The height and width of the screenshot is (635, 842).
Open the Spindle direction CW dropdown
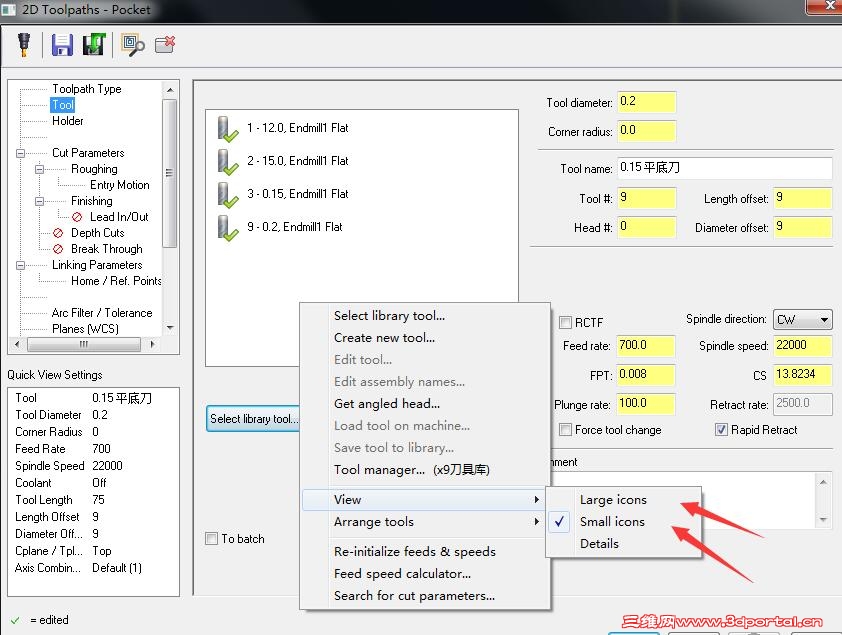[802, 320]
